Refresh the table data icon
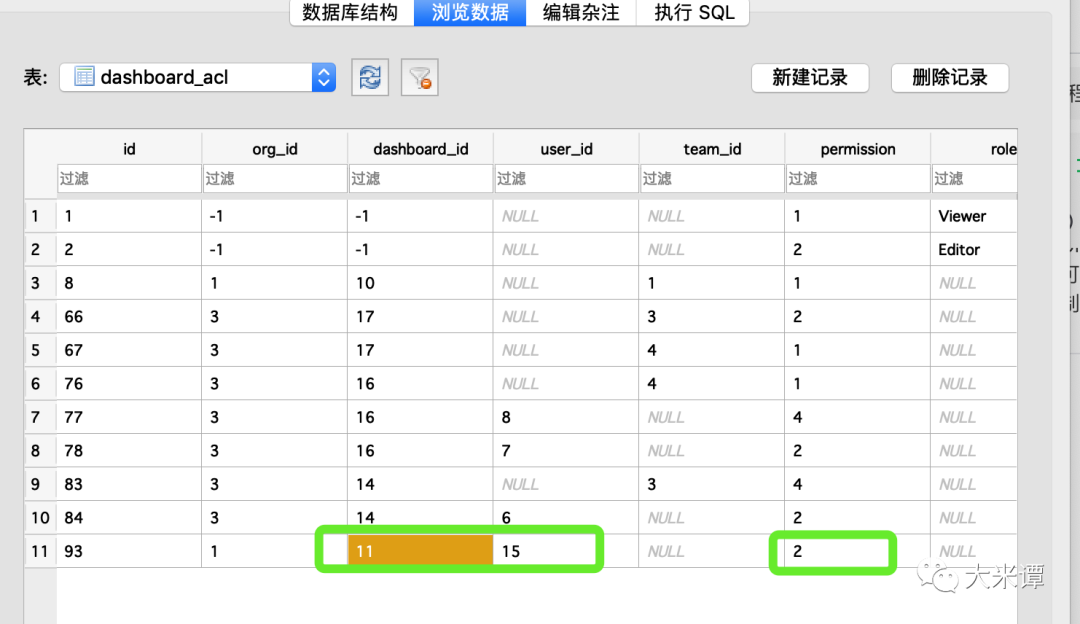 [370, 77]
